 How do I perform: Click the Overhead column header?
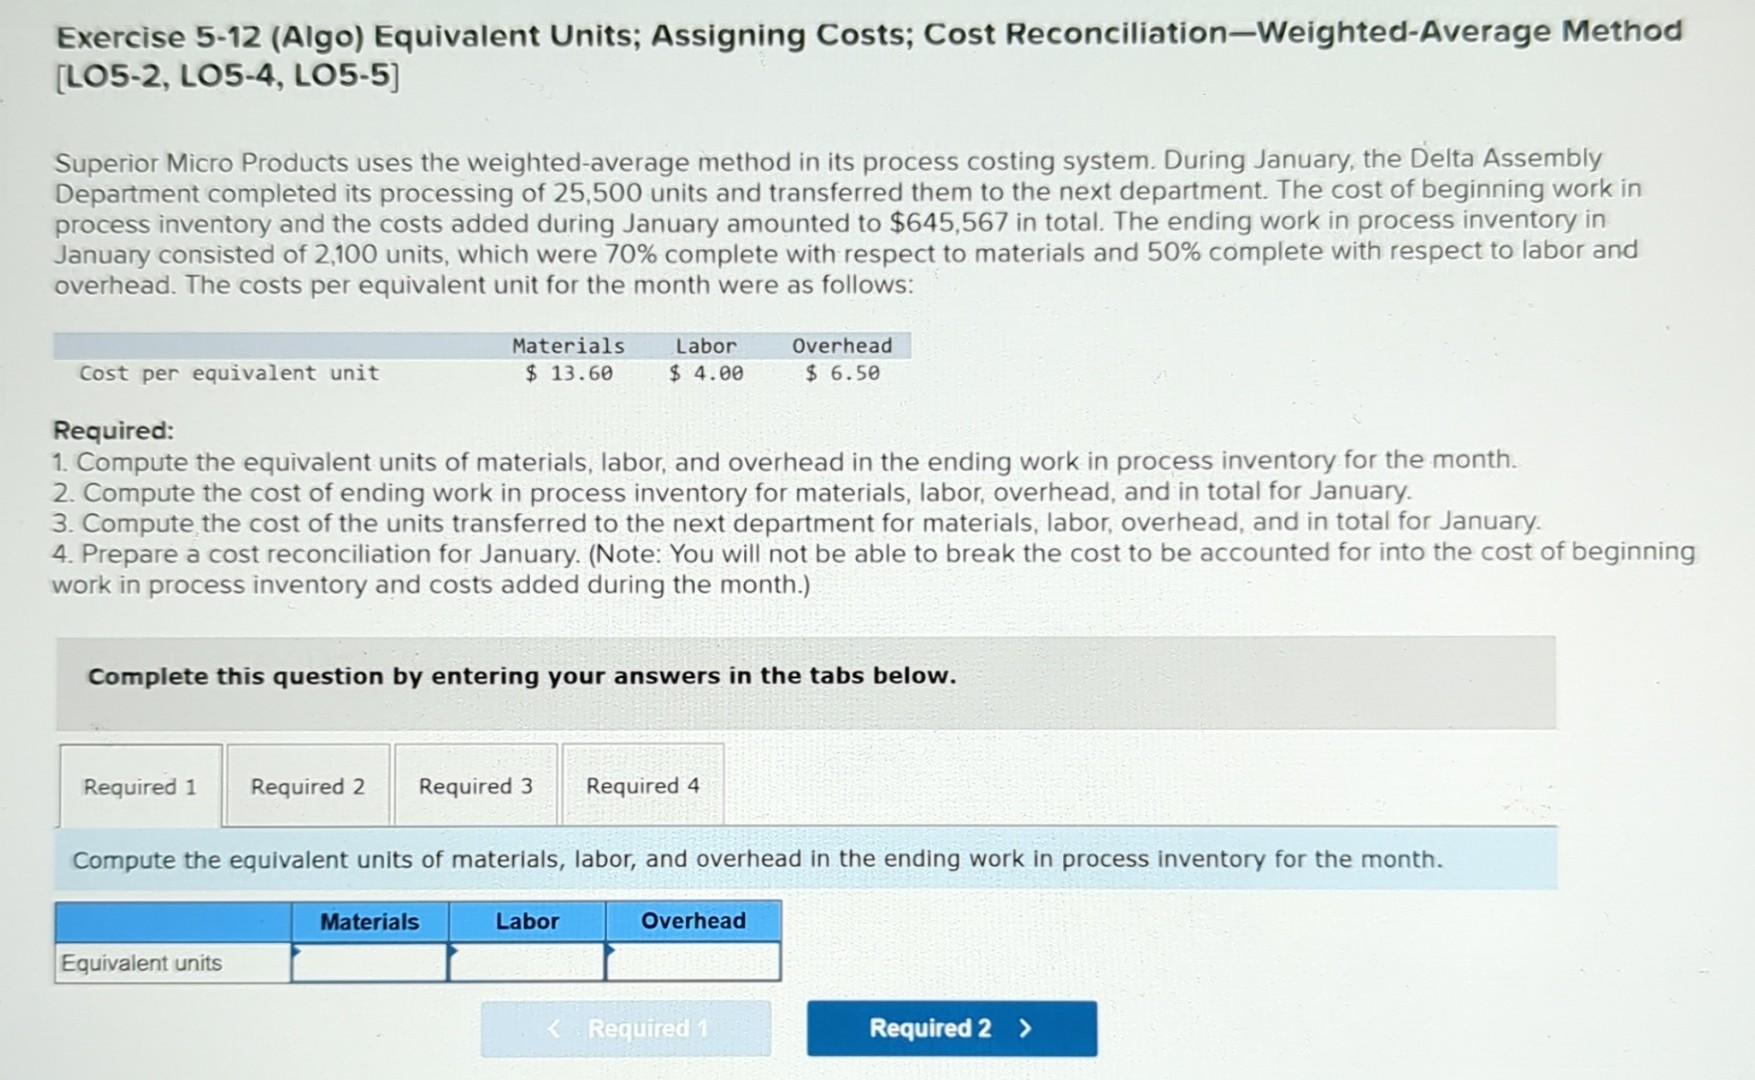[x=692, y=920]
